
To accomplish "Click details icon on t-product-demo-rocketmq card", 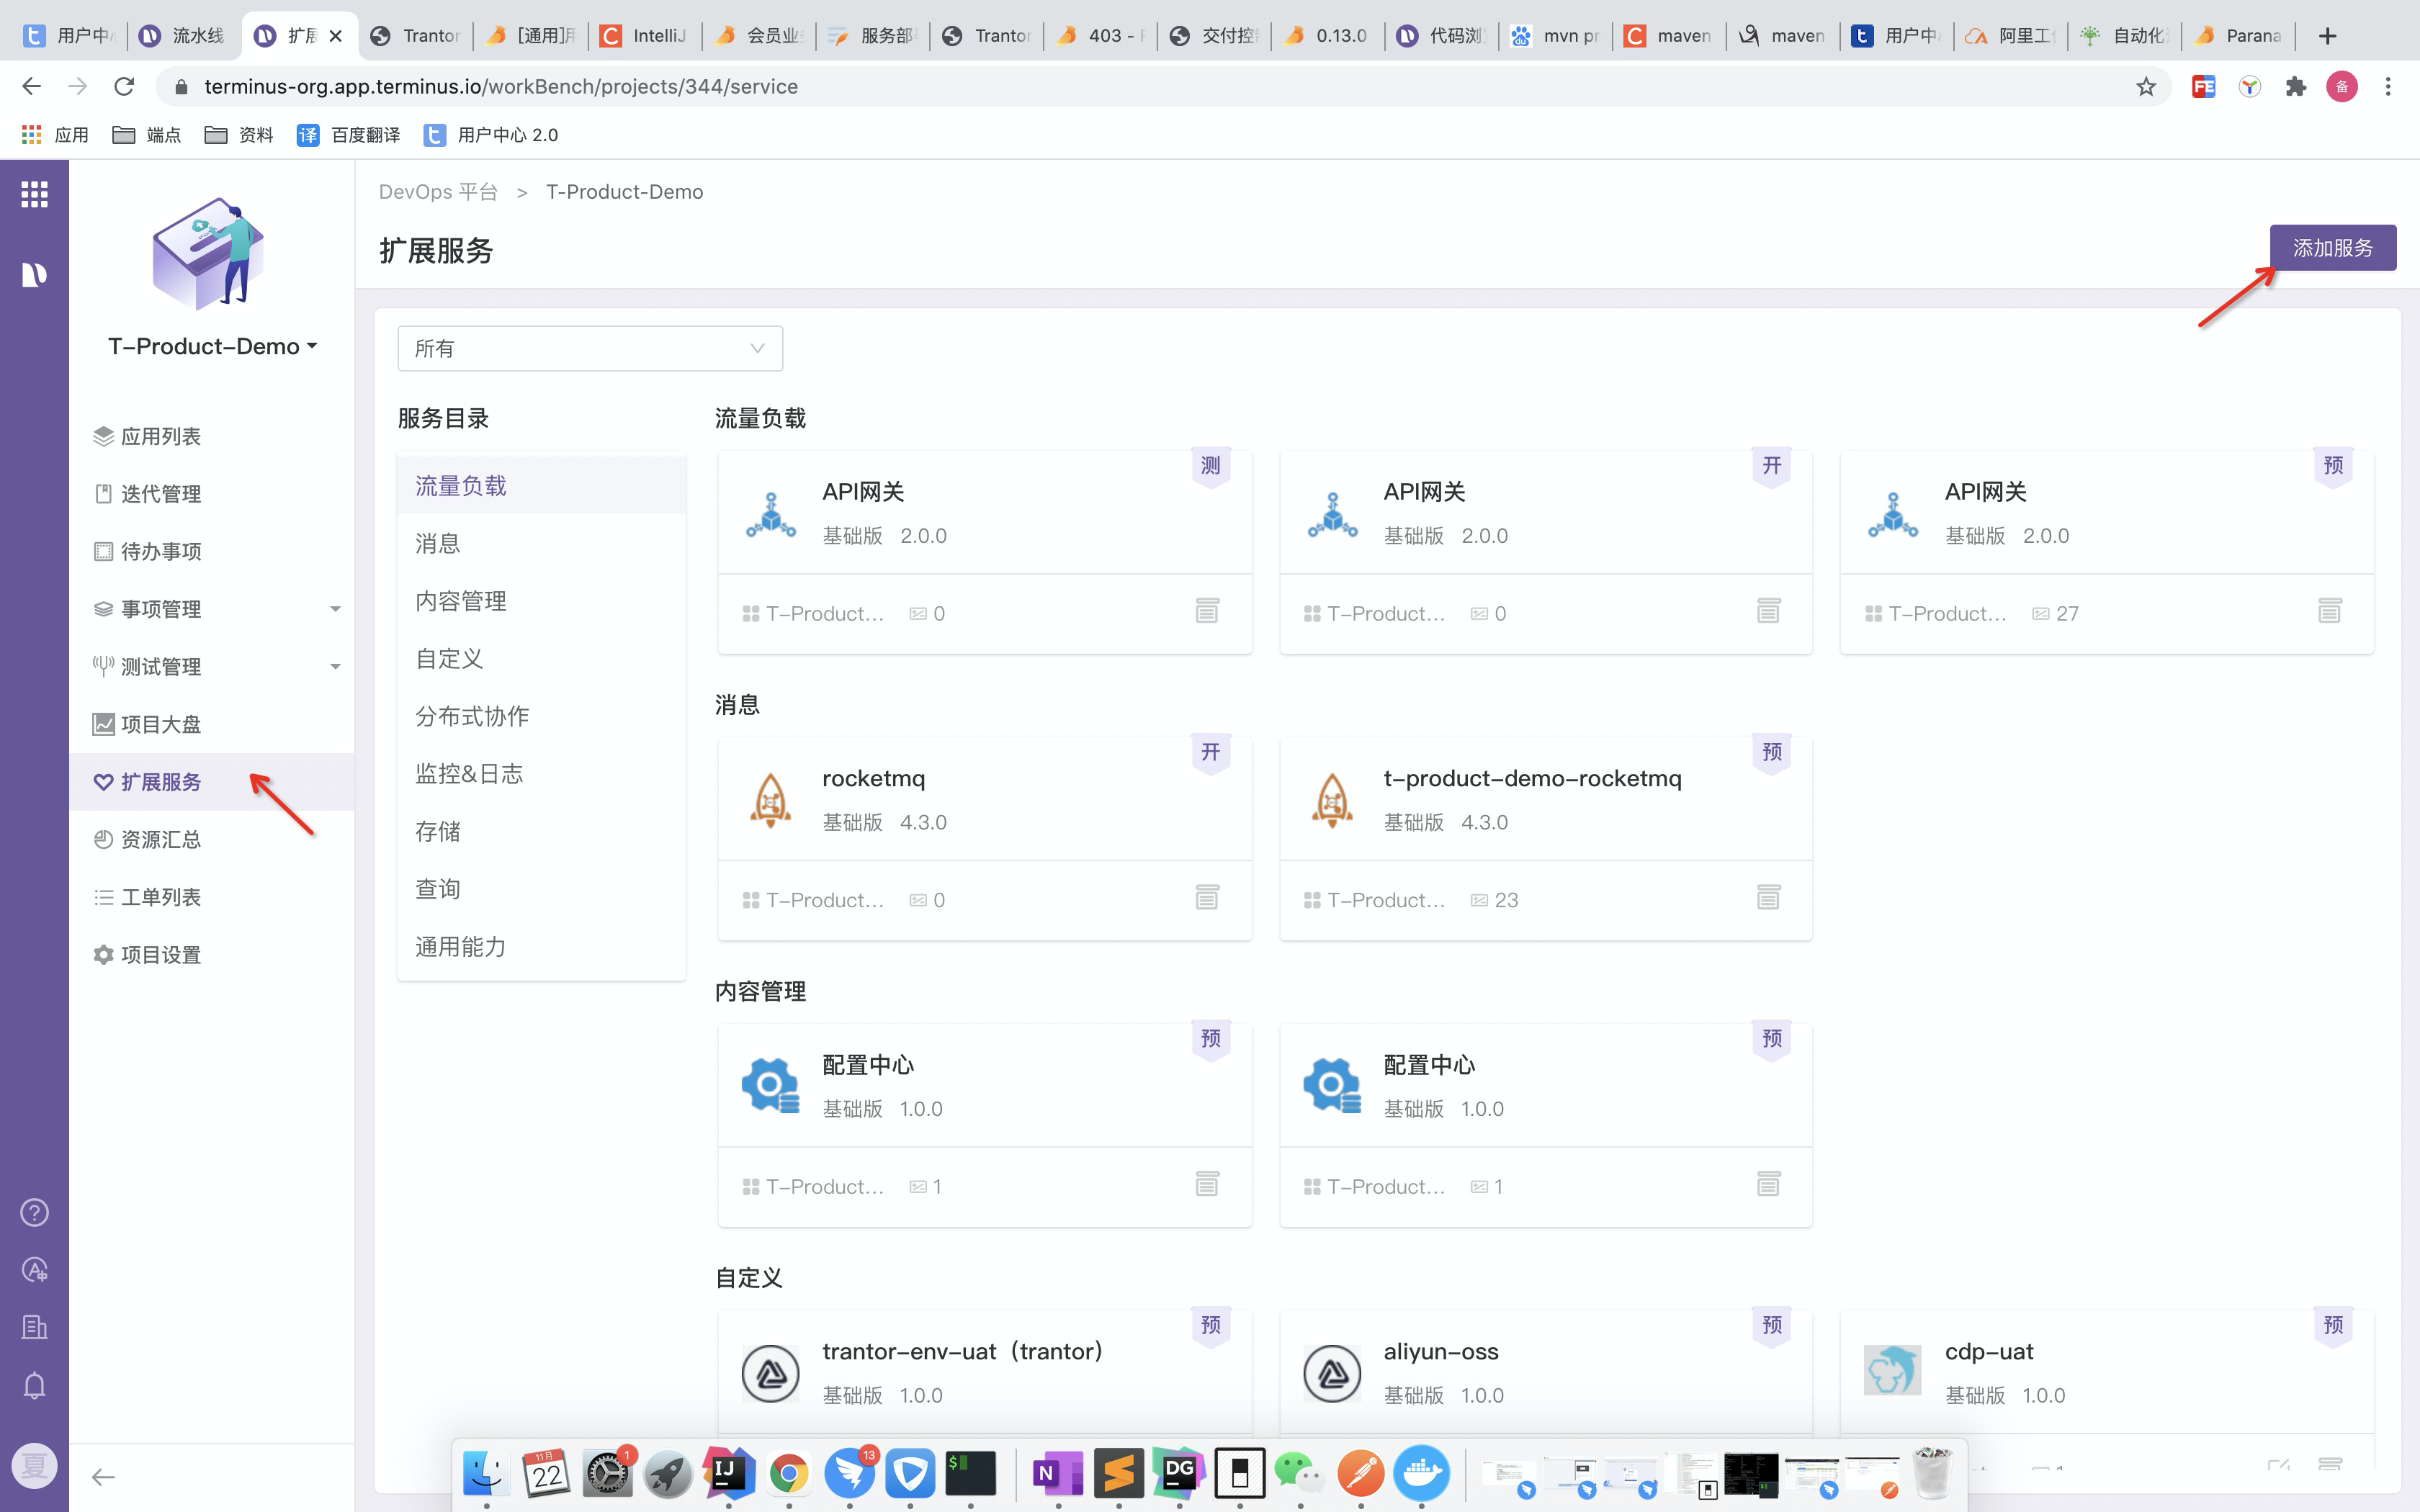I will pyautogui.click(x=1768, y=897).
